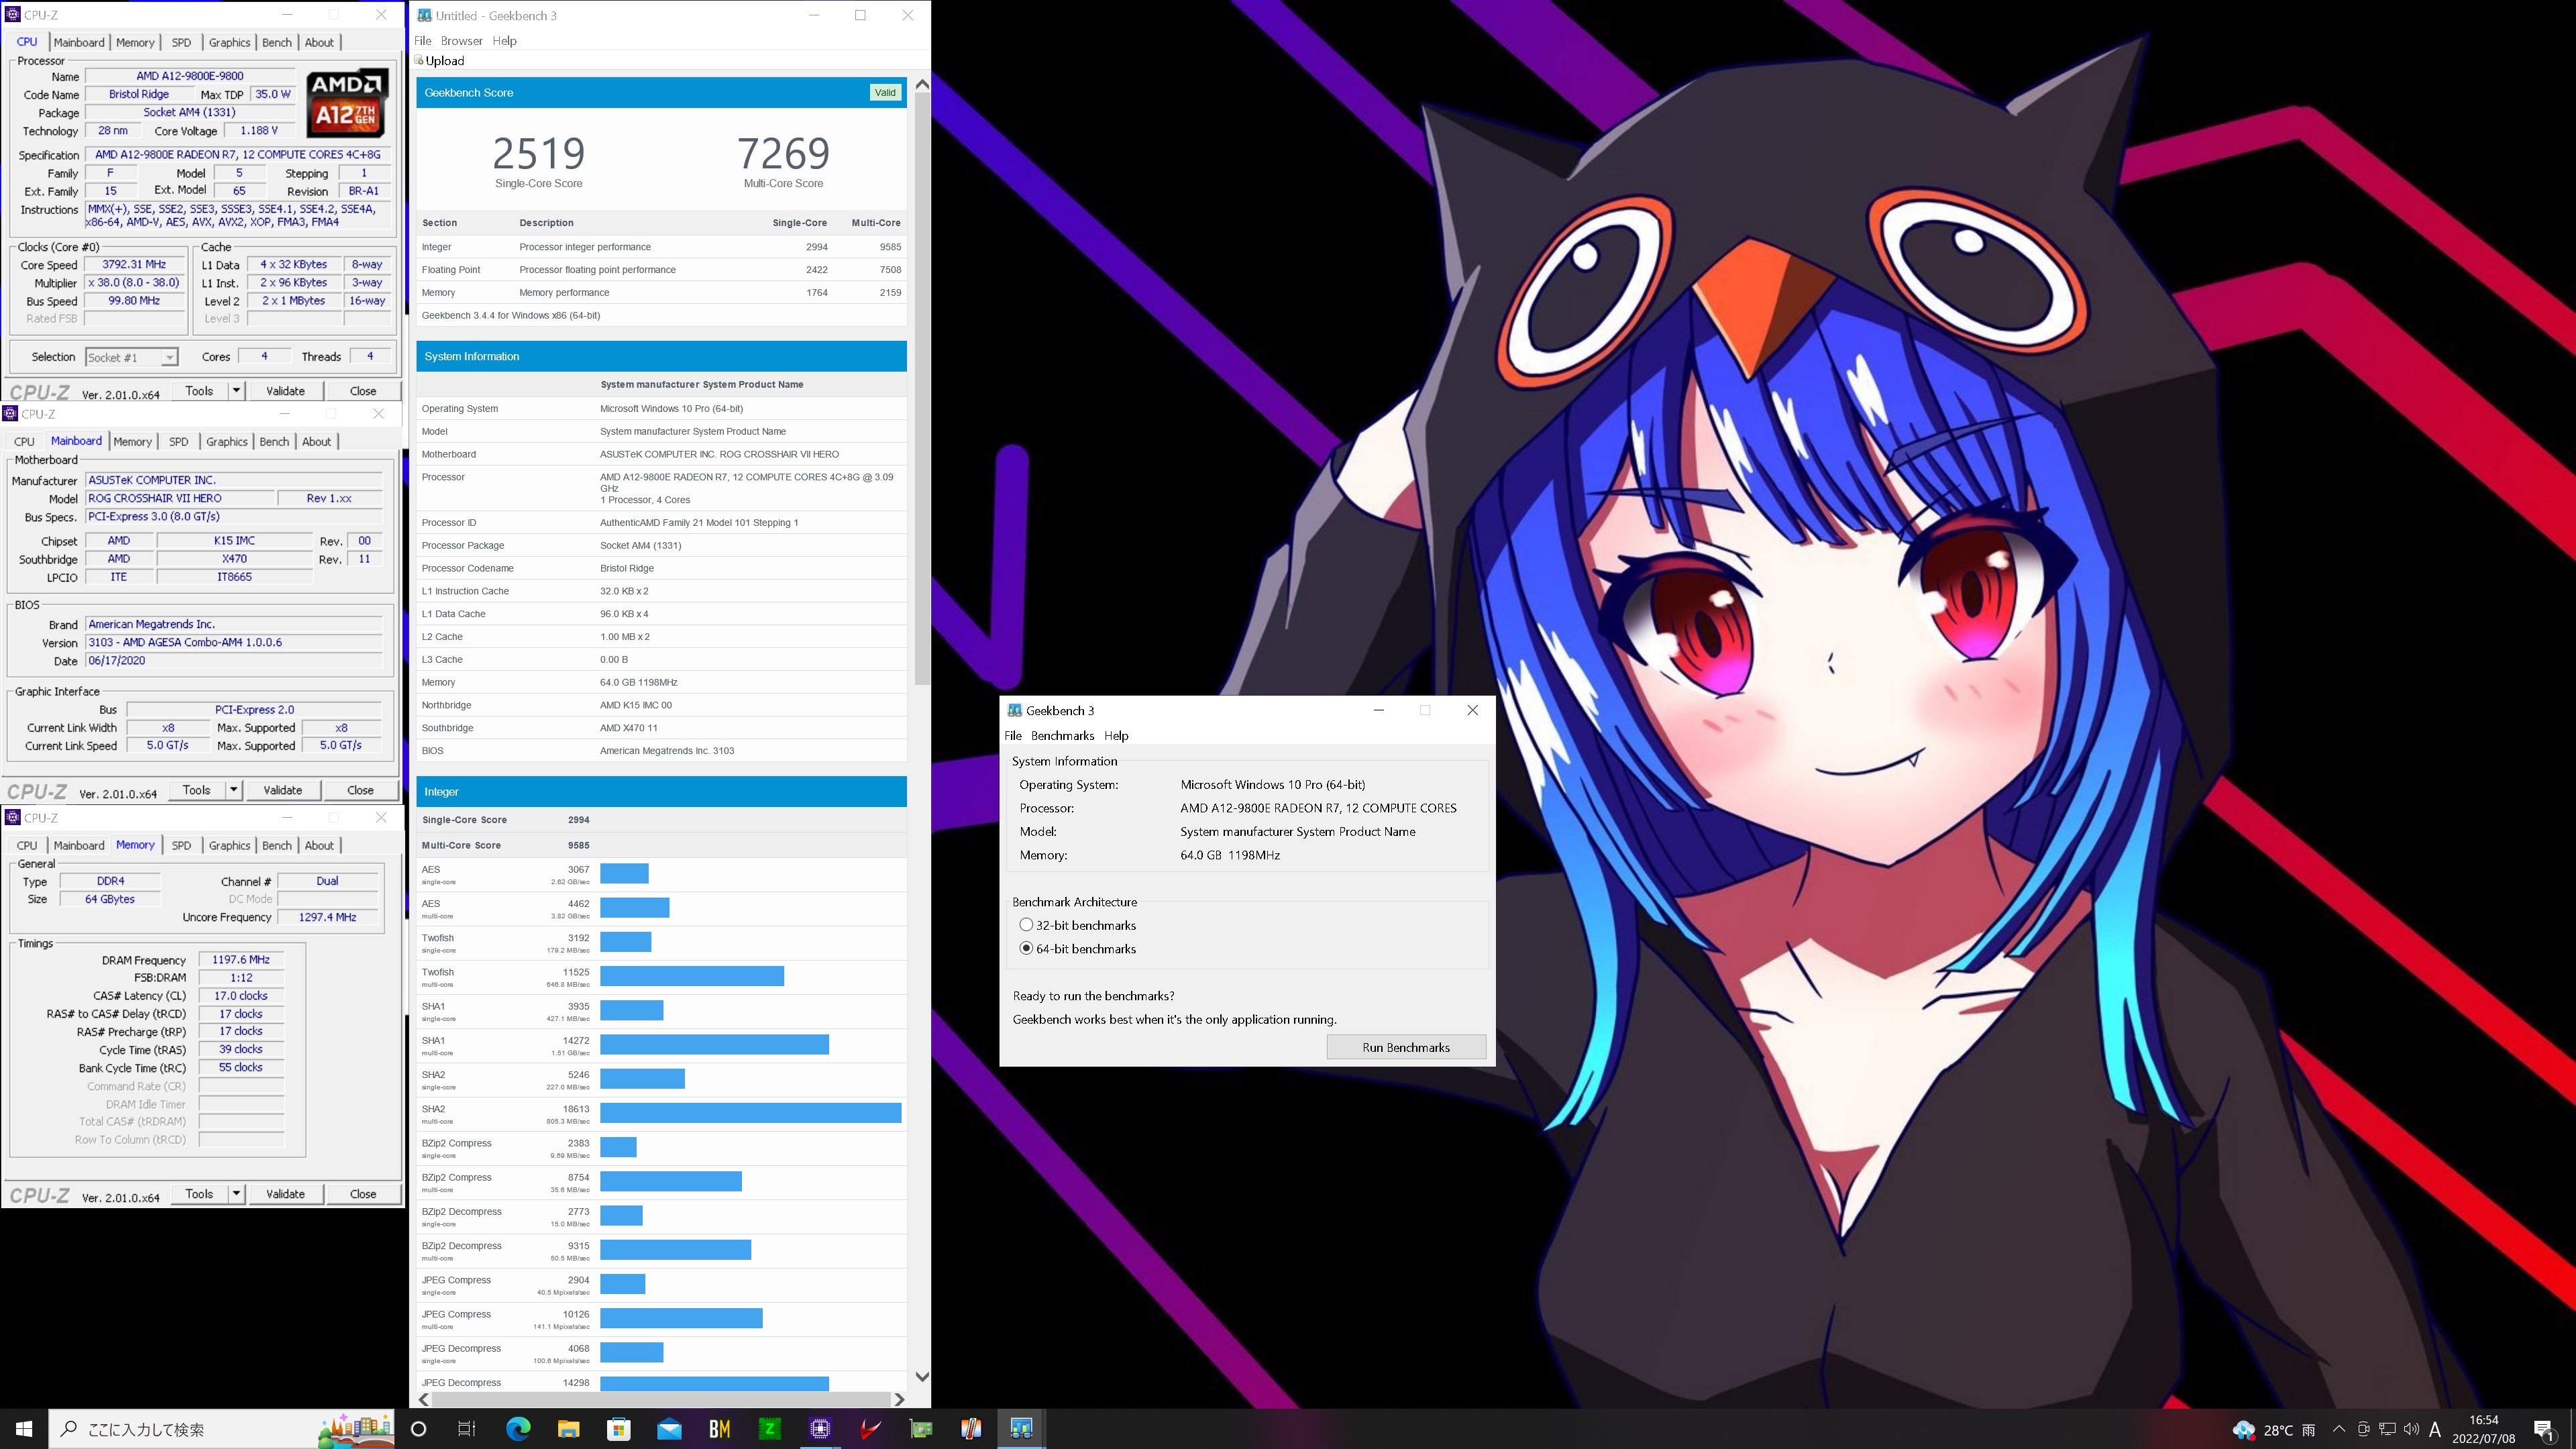Open the Mail app on taskbar
Image resolution: width=2576 pixels, height=1449 pixels.
click(669, 1429)
